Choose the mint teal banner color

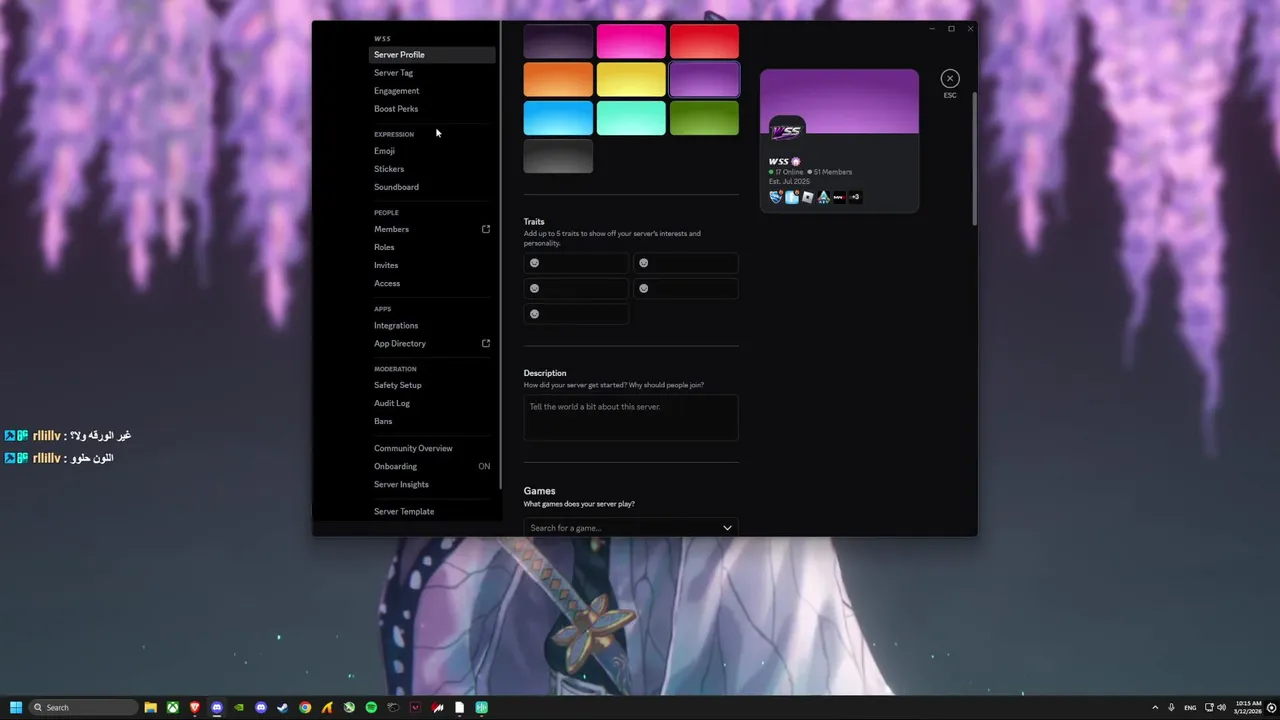click(631, 117)
